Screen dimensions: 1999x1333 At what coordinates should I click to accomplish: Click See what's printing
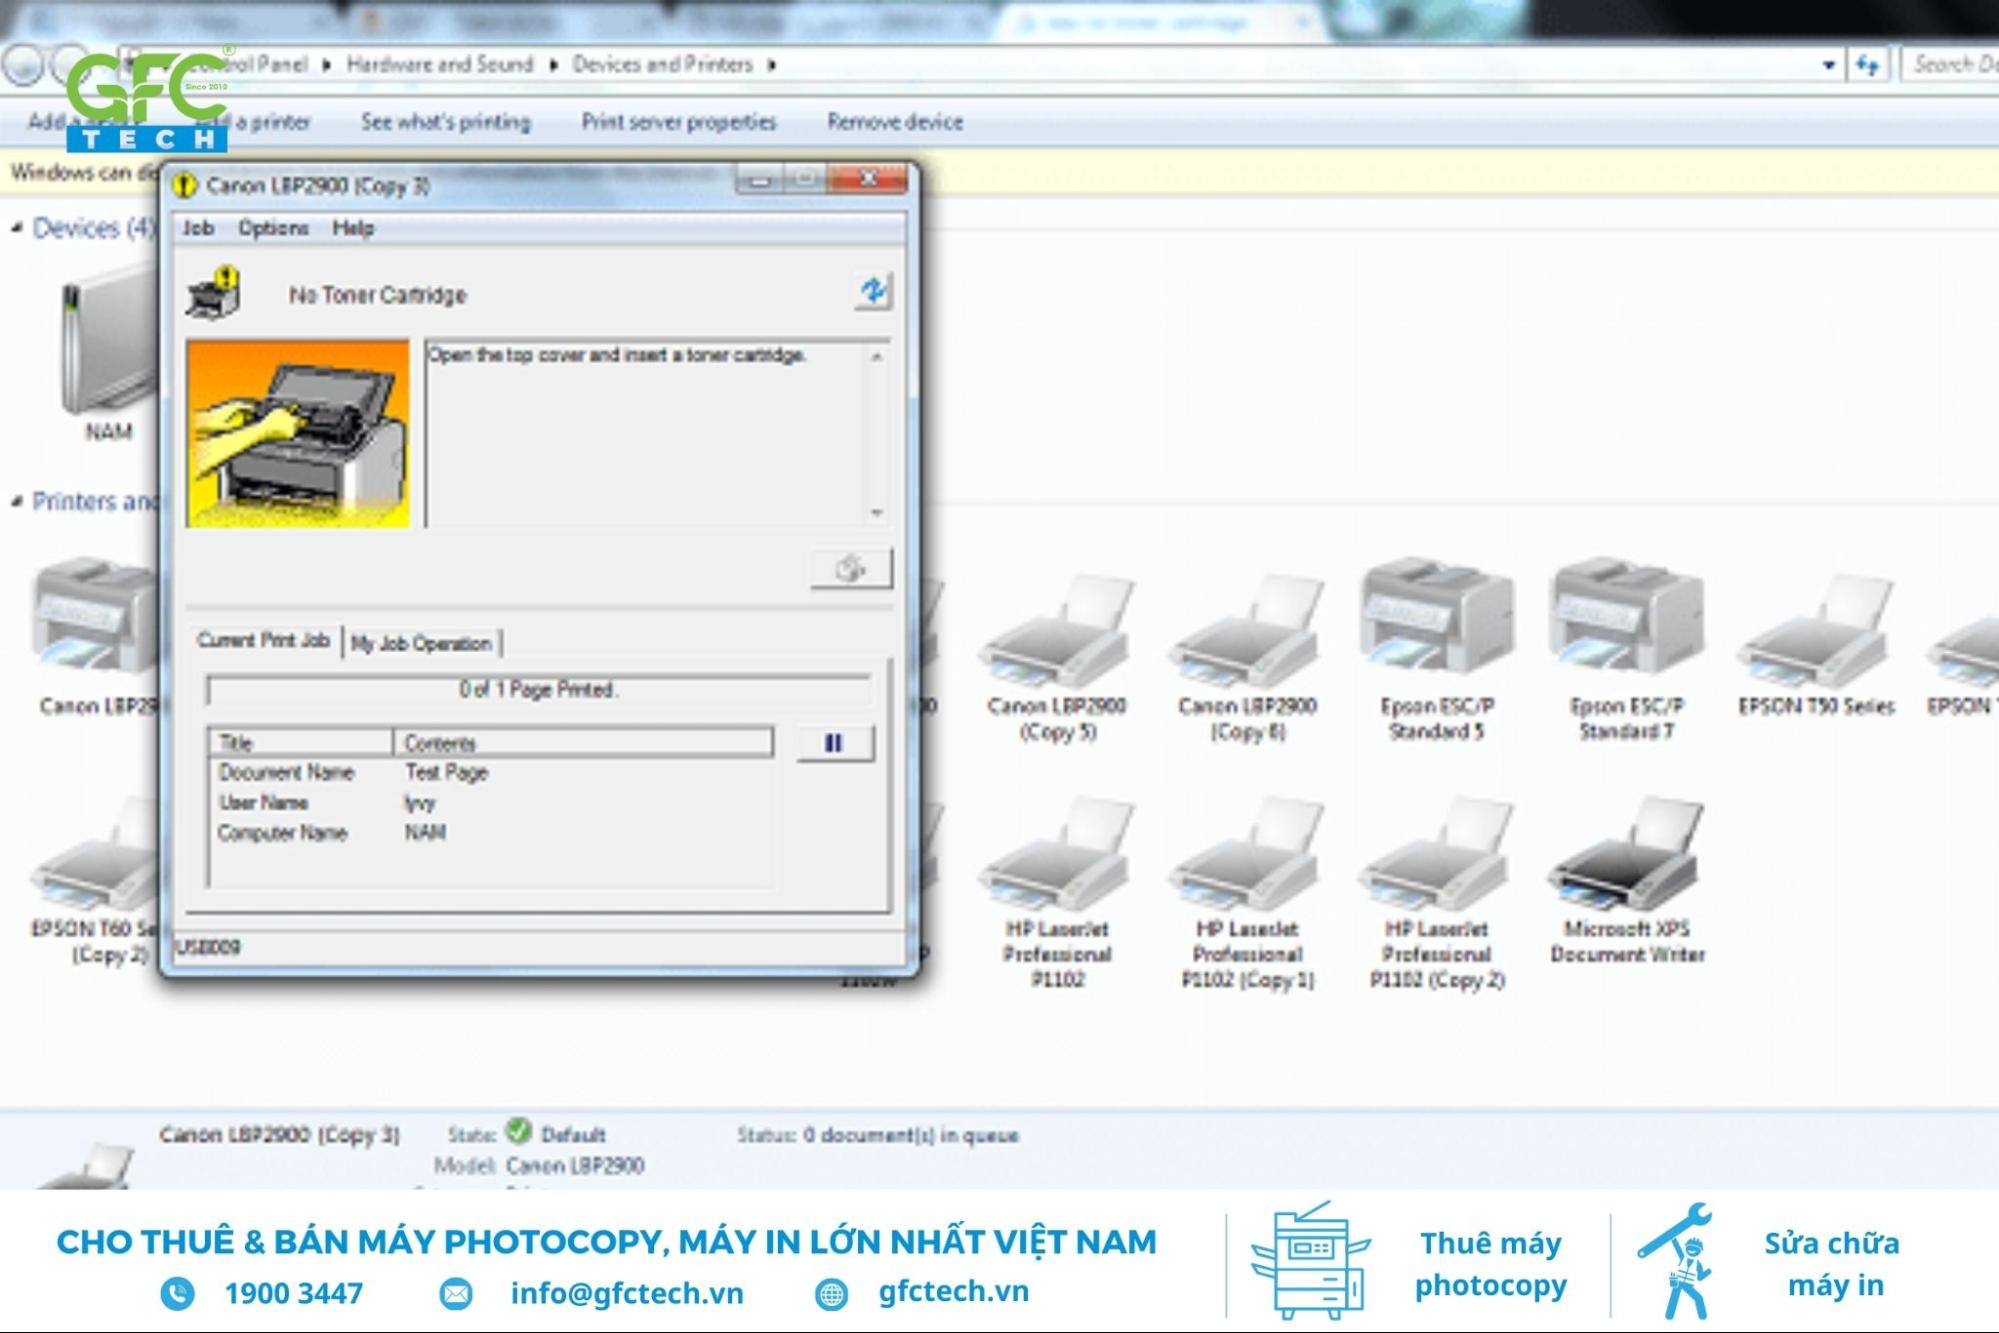click(x=446, y=122)
